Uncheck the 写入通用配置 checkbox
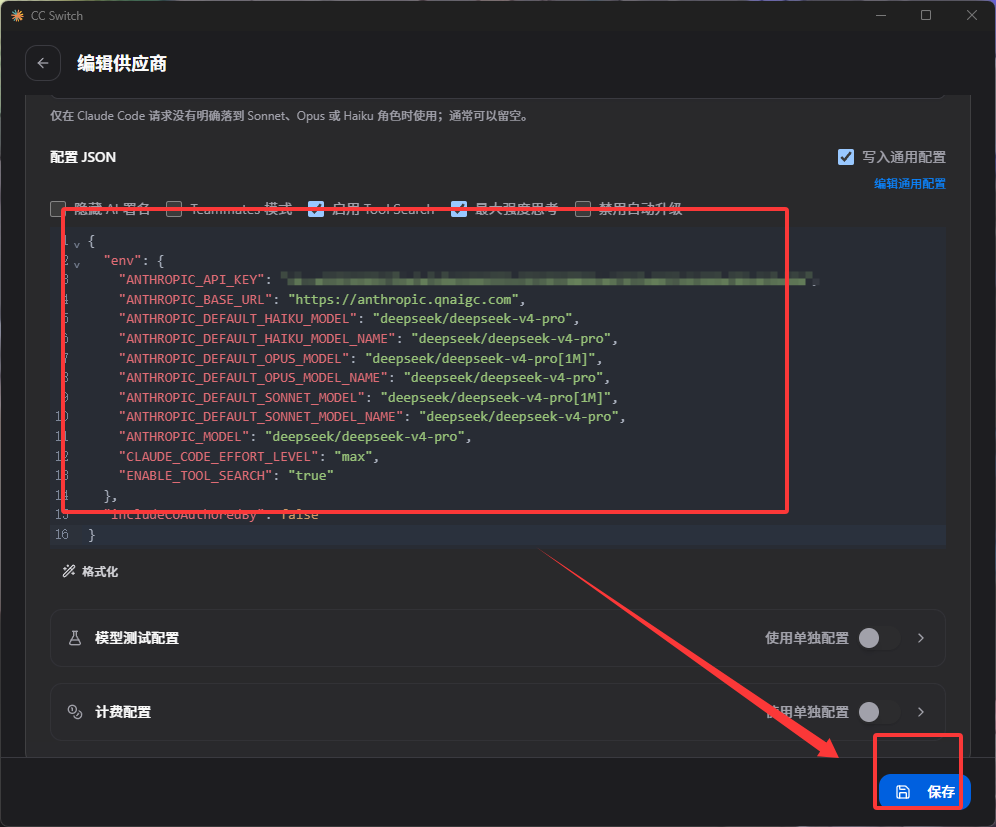Viewport: 996px width, 827px height. point(845,157)
